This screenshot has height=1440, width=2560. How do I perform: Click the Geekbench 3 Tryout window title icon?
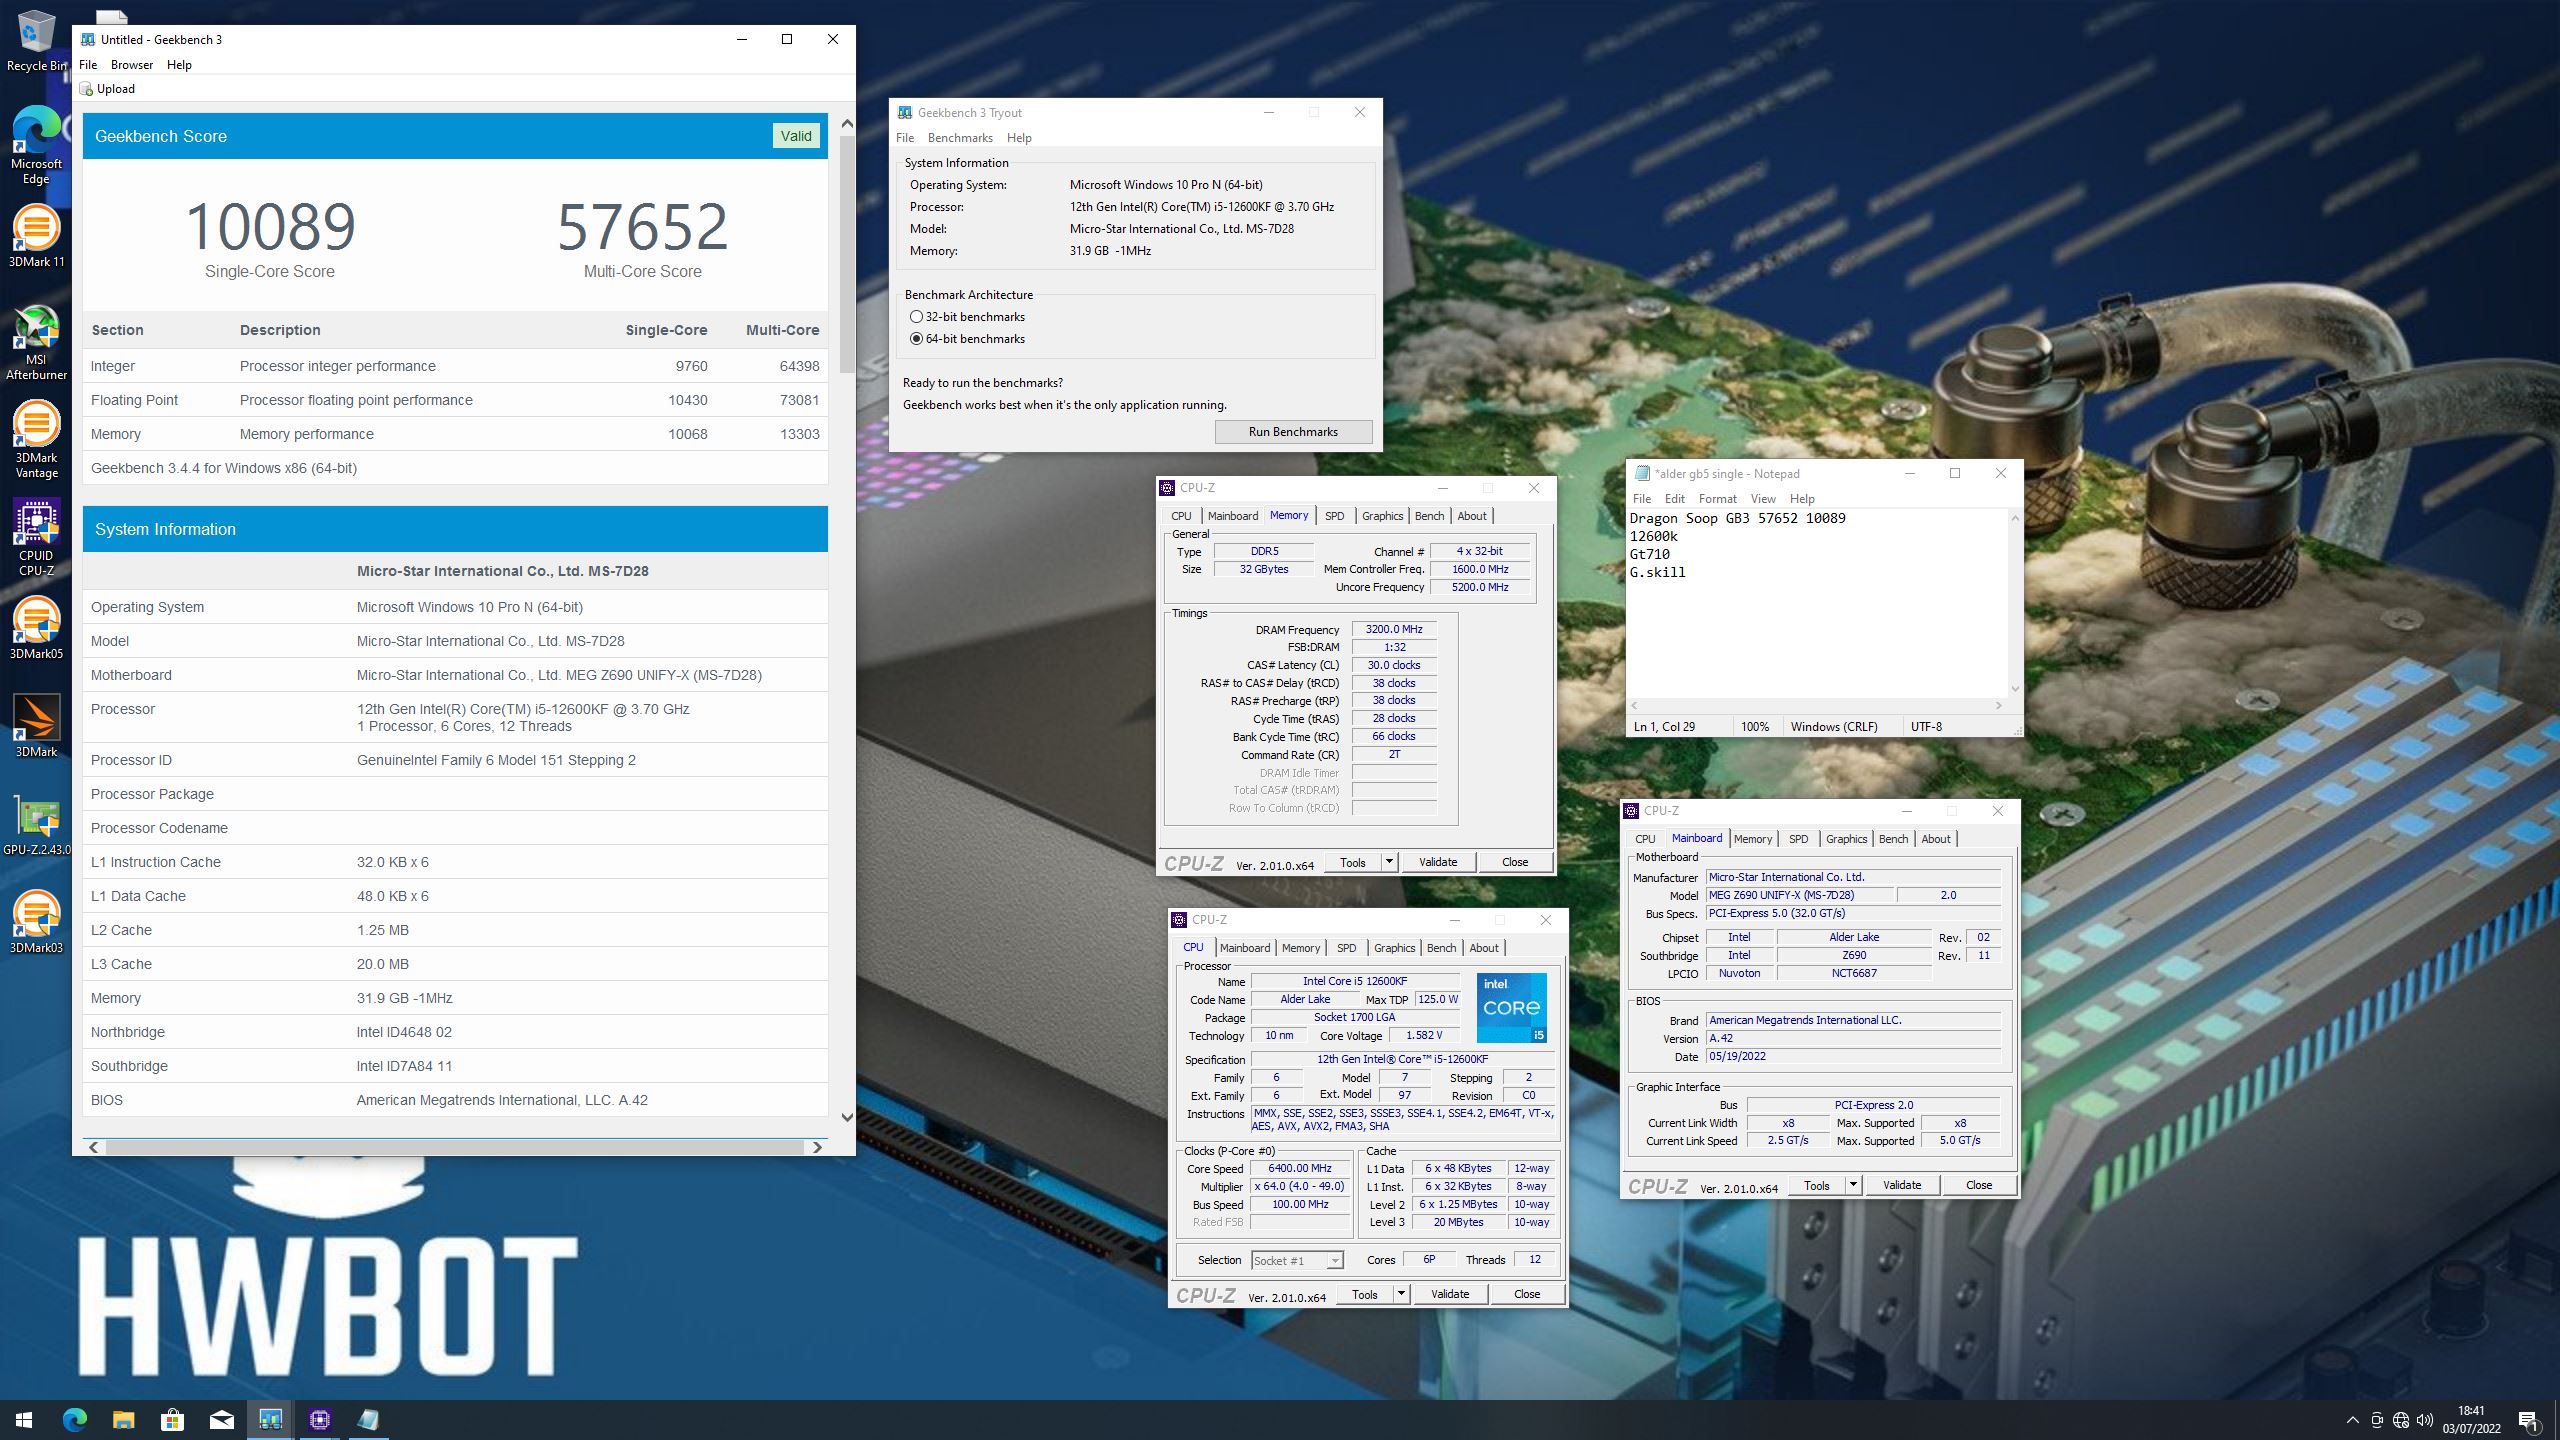905,113
